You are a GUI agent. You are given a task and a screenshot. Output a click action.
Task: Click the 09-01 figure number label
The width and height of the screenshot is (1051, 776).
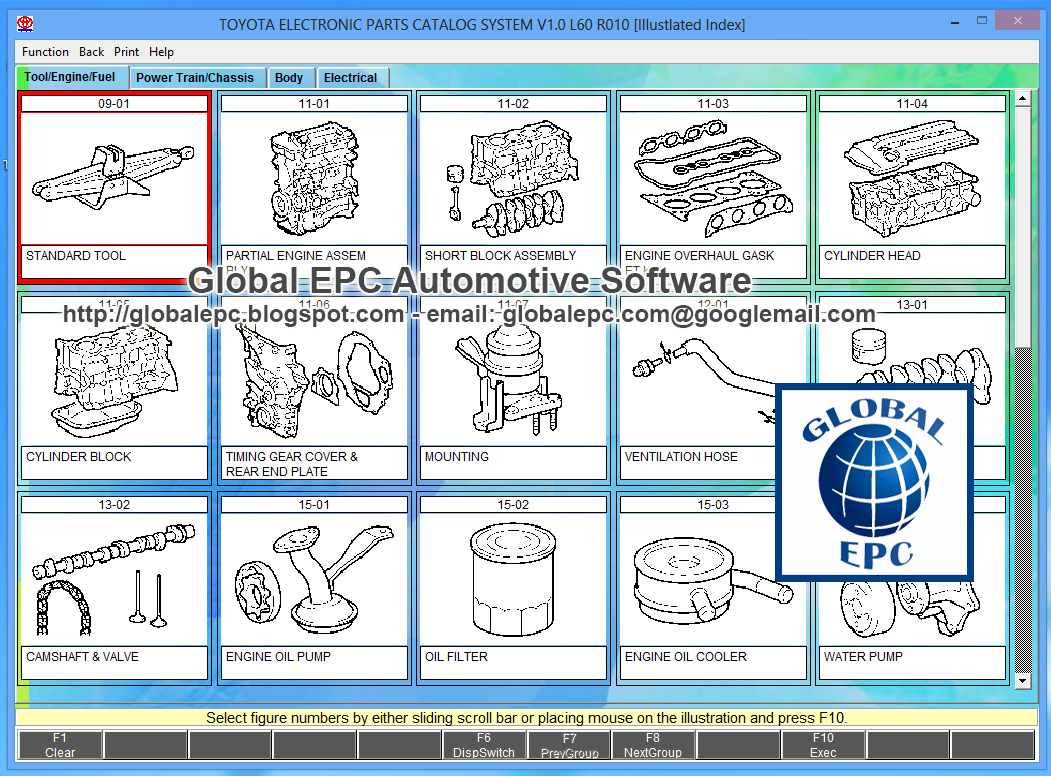114,104
